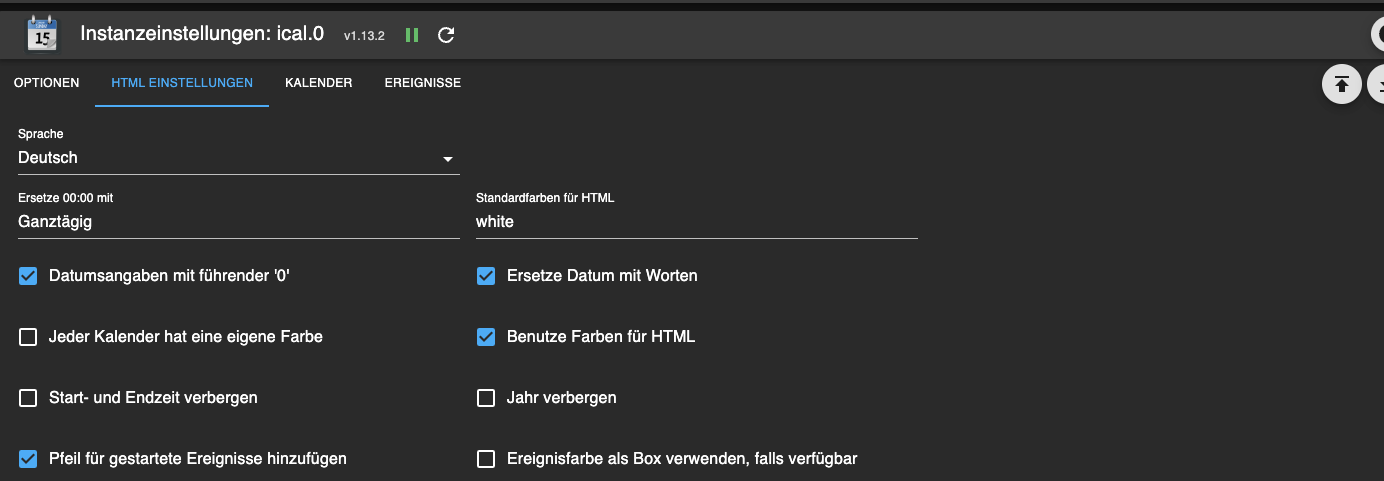Focus the Ersetze 00:00 mit text field
Viewport: 1384px width, 481px height.
238,222
